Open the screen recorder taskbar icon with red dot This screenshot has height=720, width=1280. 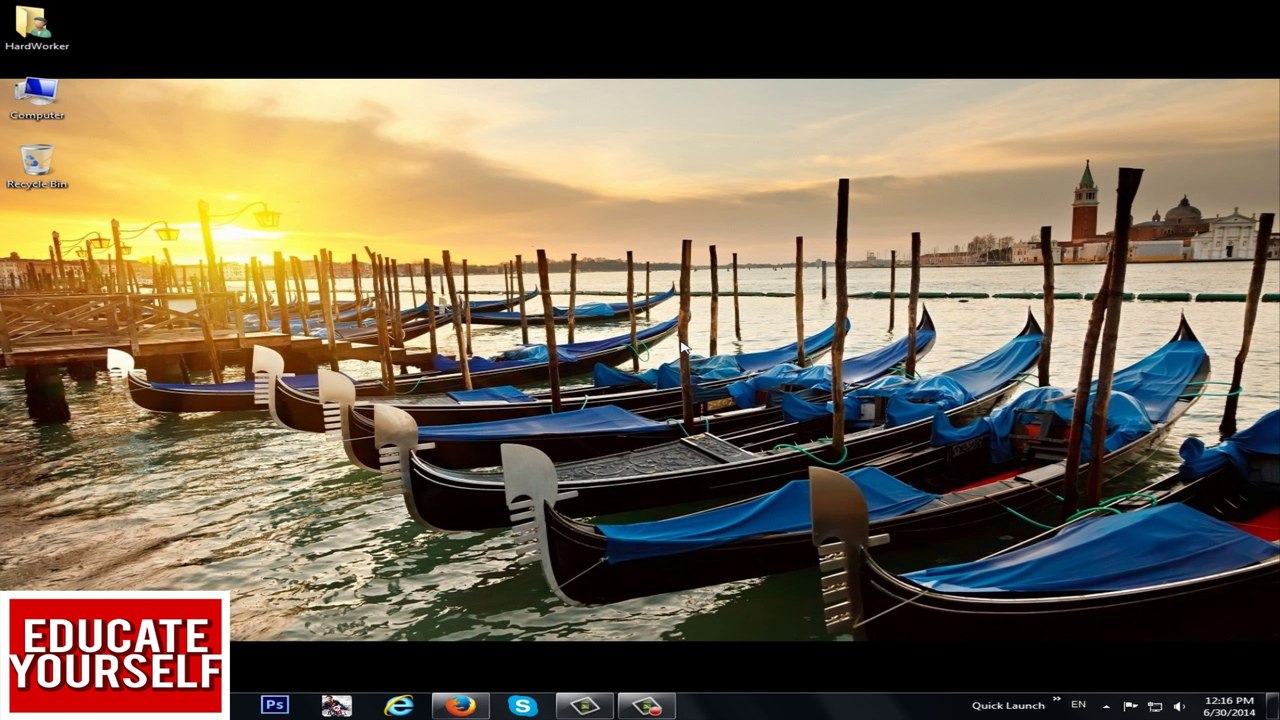pos(646,705)
